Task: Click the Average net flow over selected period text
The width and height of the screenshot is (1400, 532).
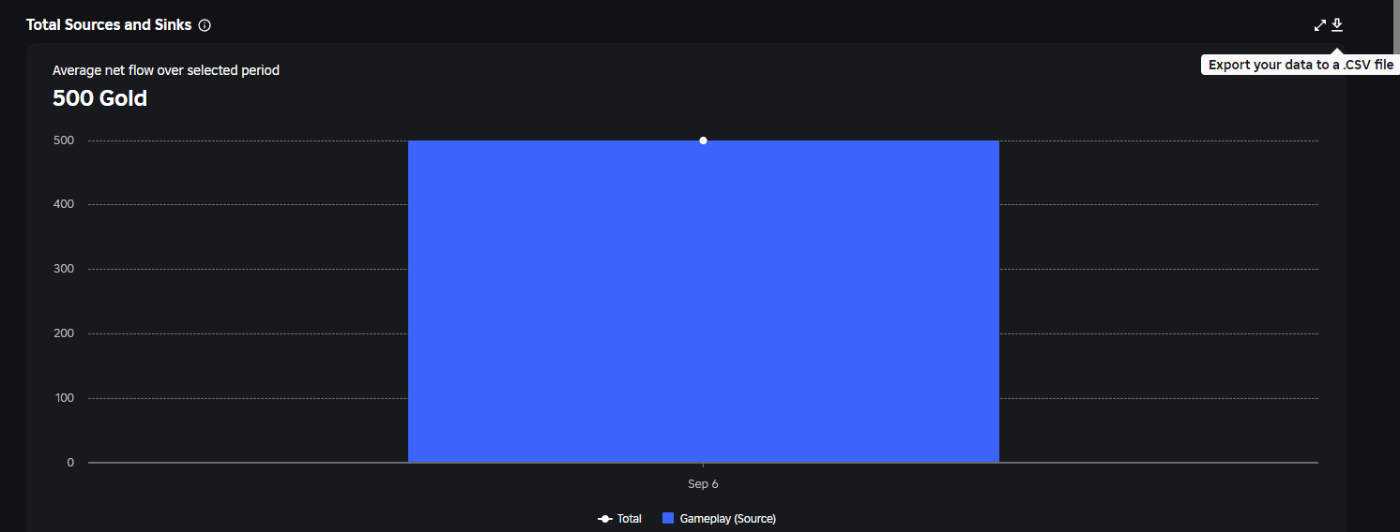Action: pyautogui.click(x=166, y=70)
